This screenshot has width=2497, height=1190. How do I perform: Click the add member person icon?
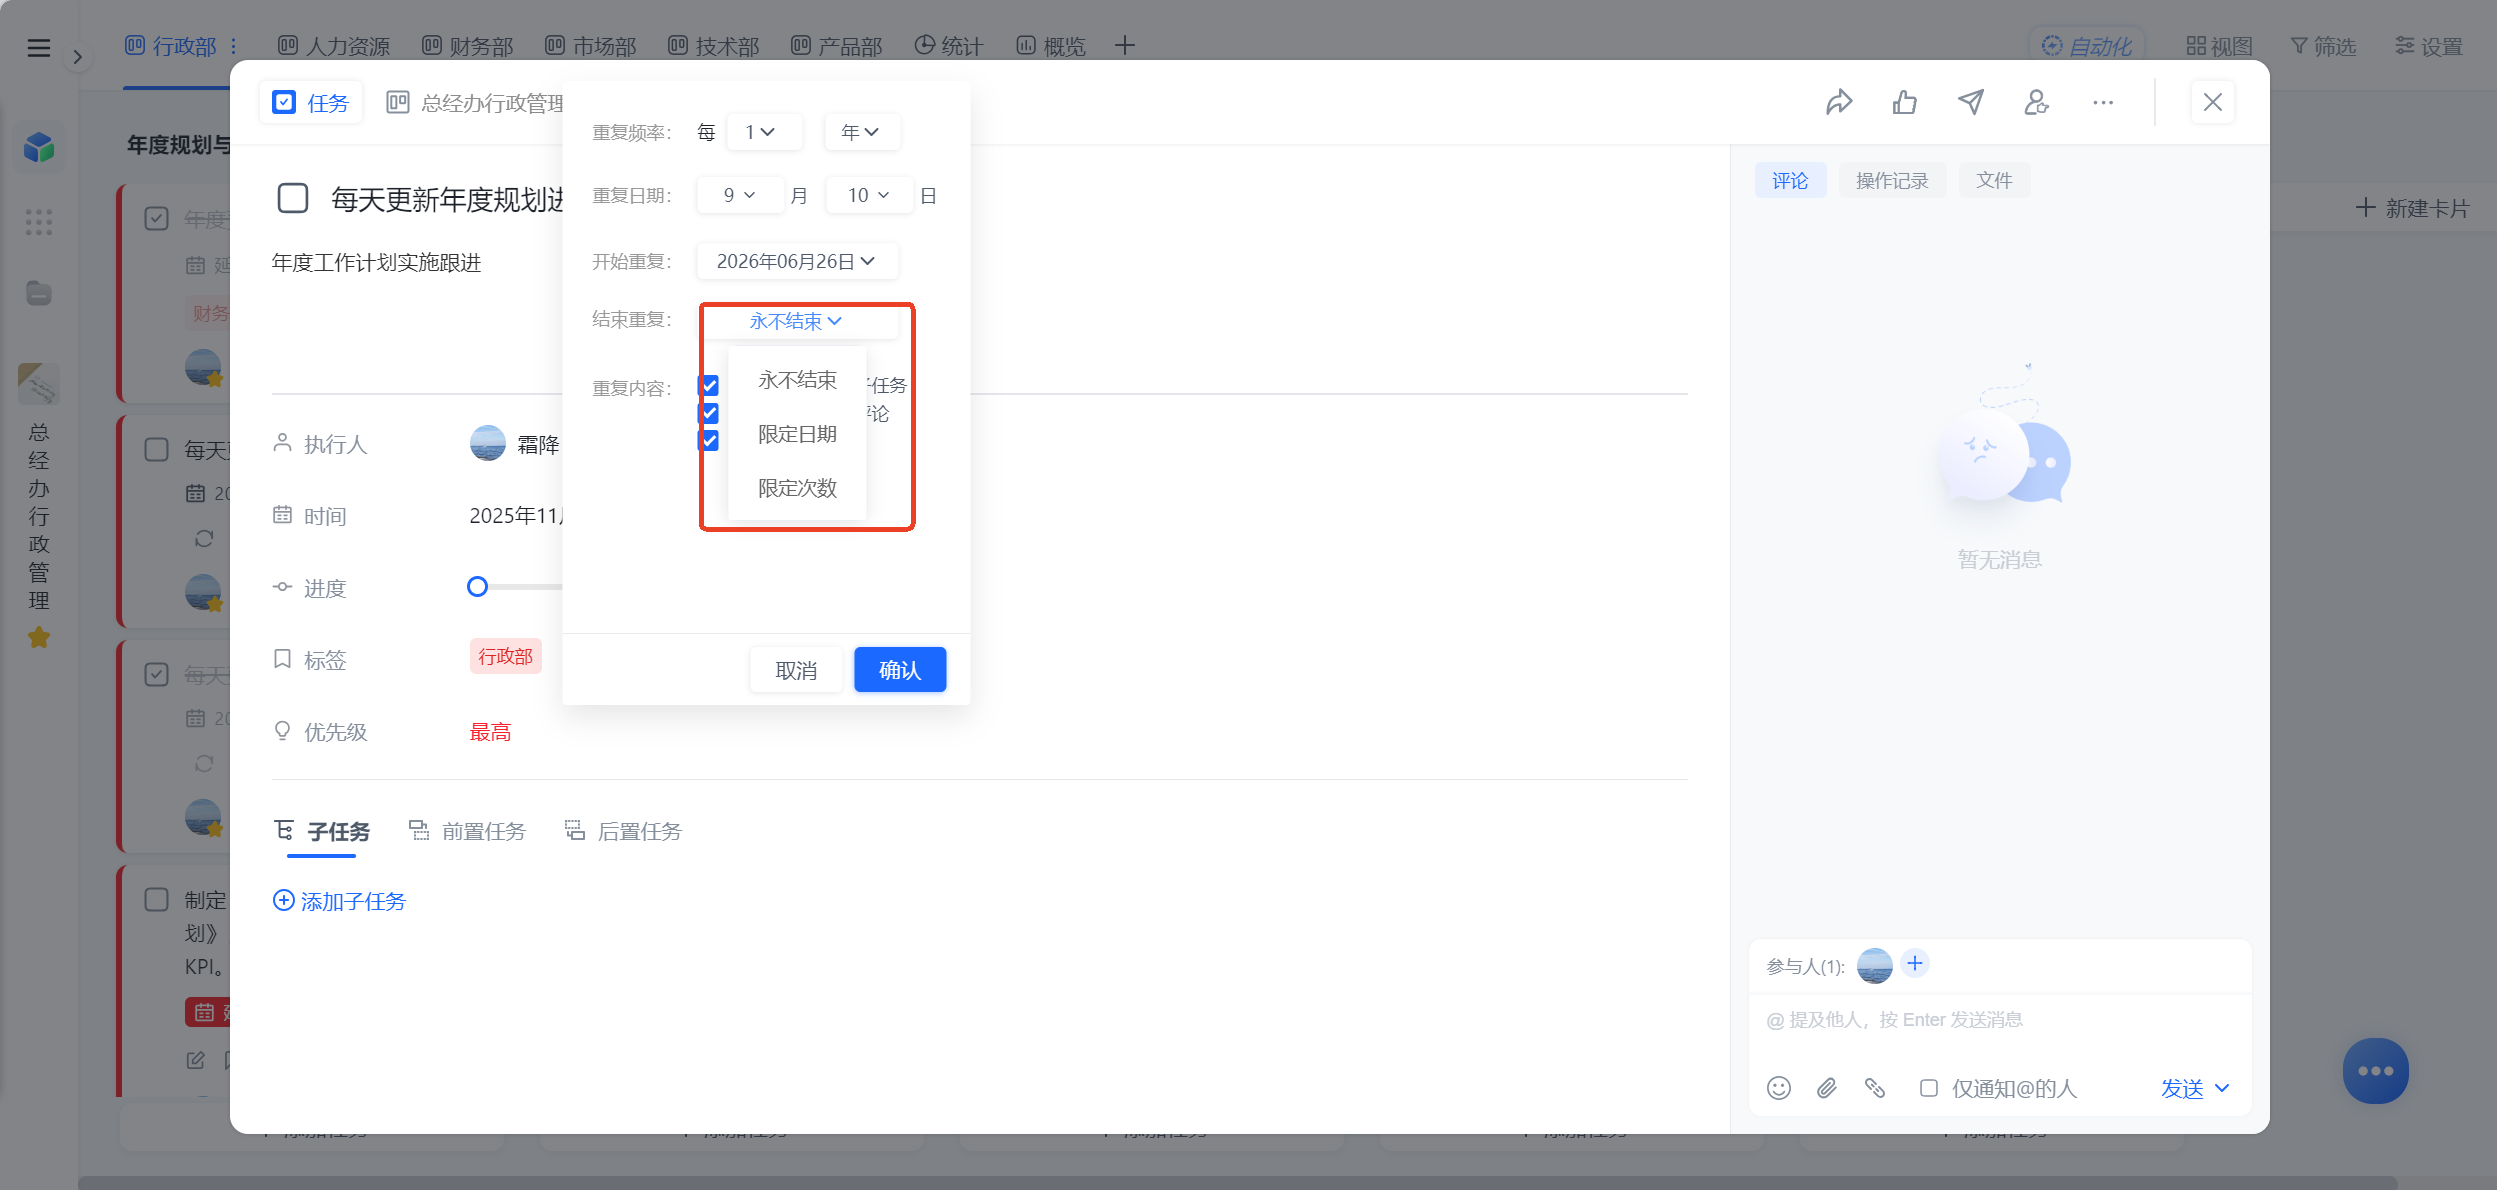(x=2037, y=102)
